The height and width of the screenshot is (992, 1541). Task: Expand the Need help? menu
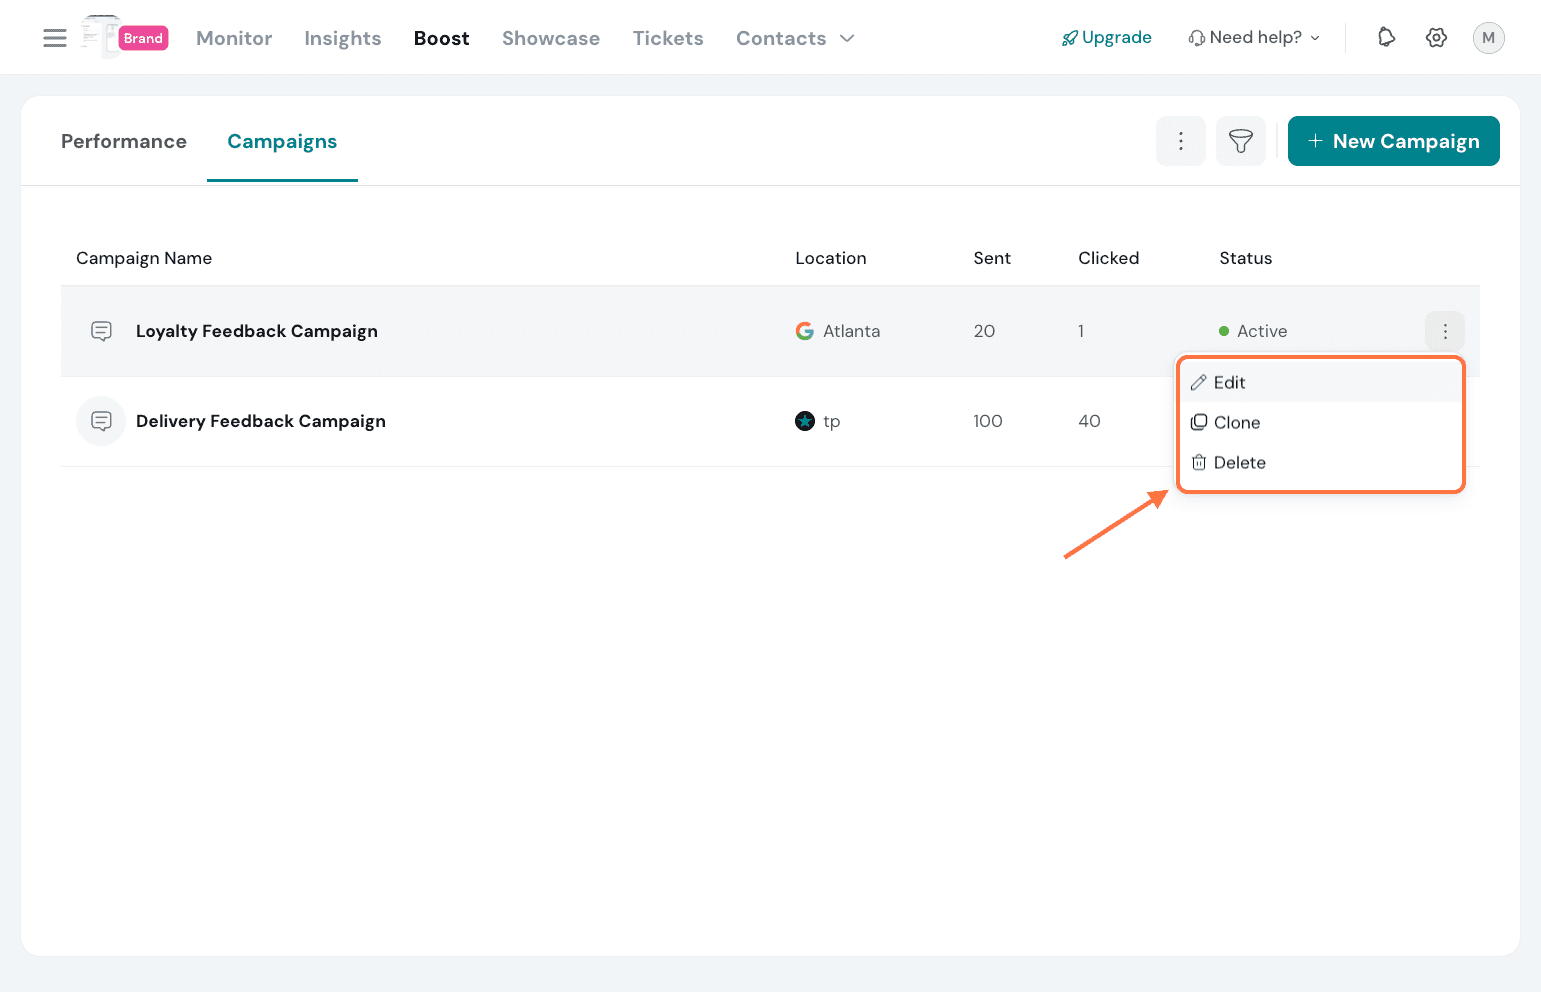tap(1254, 38)
